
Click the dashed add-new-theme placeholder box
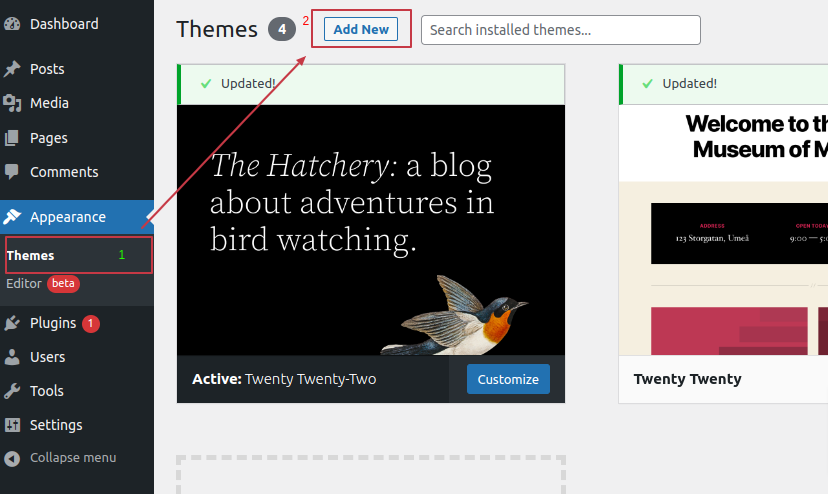point(371,475)
